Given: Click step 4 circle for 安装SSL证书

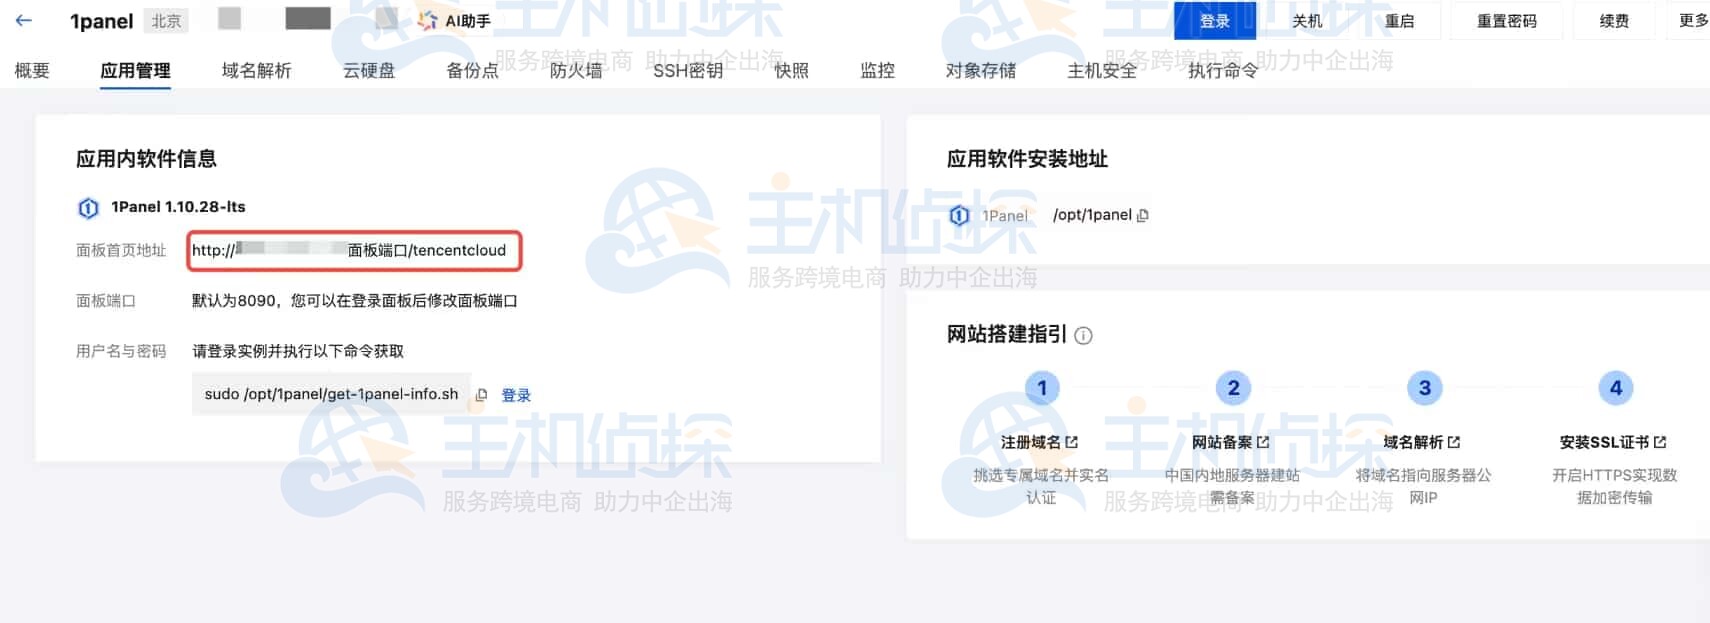Looking at the screenshot, I should 1615,388.
